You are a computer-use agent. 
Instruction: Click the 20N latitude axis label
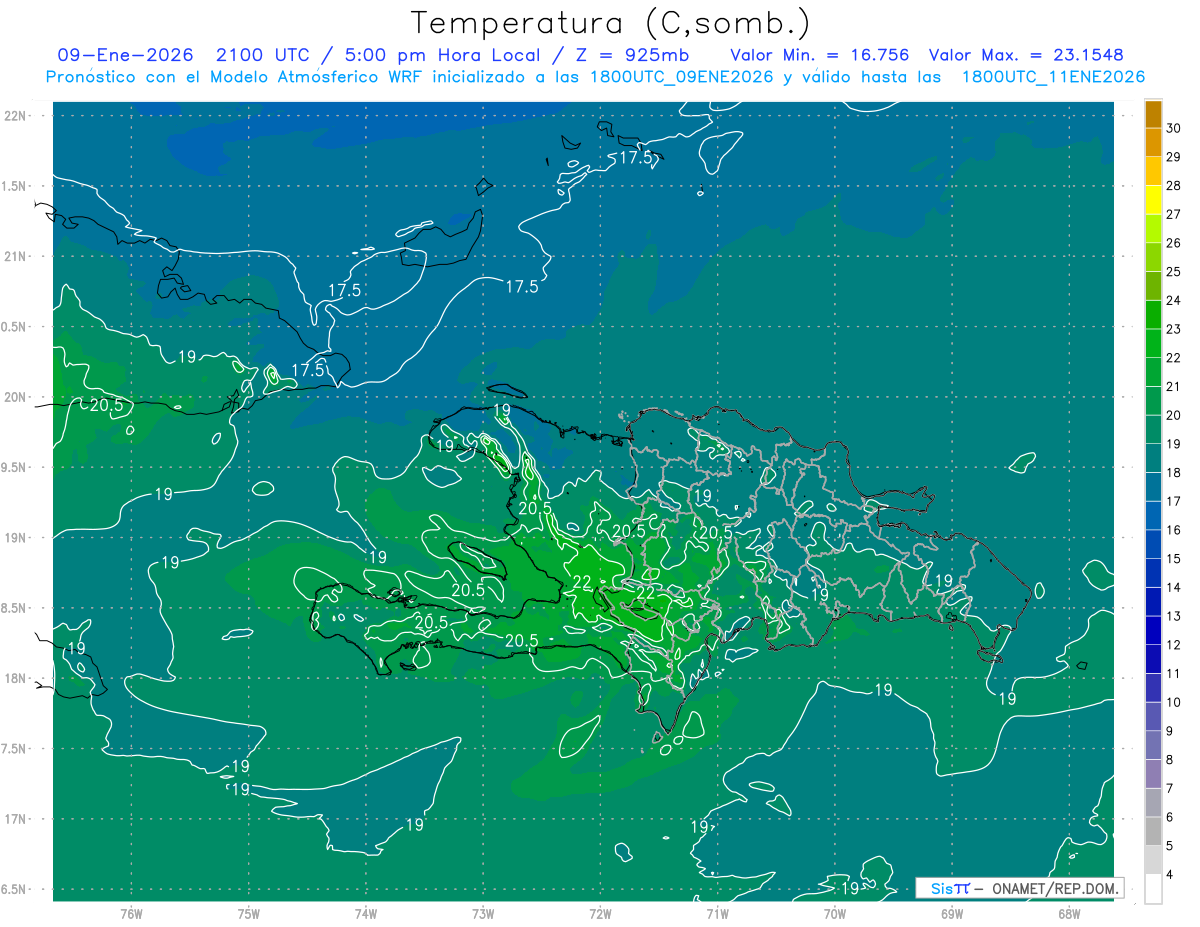(16, 398)
